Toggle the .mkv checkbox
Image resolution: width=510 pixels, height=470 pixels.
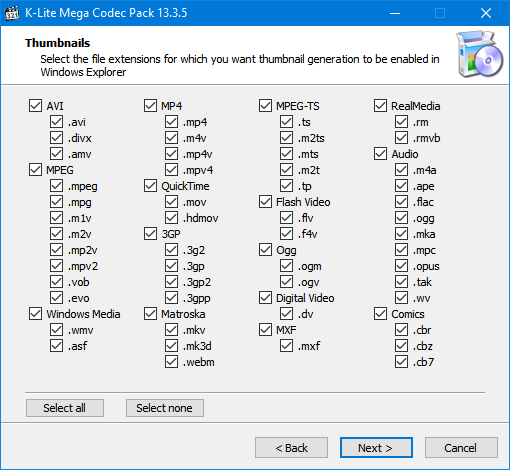(x=171, y=330)
